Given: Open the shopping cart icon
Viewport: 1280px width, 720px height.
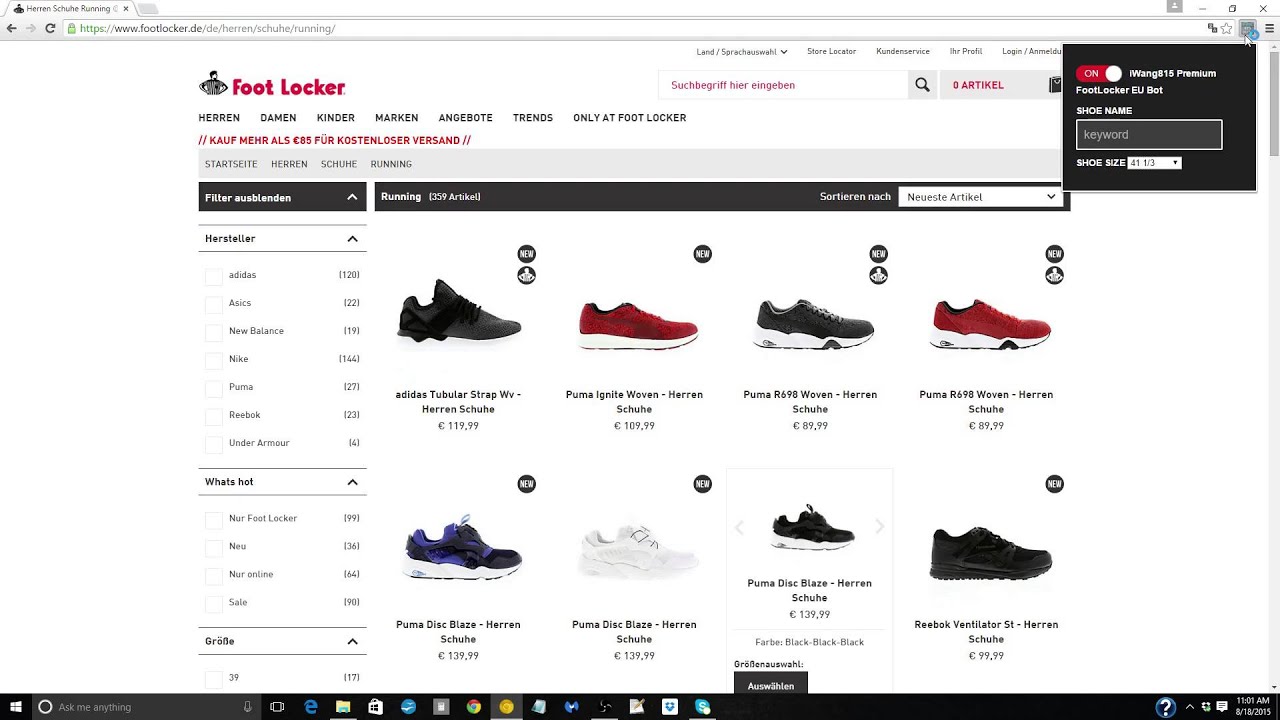Looking at the screenshot, I should click(x=1054, y=85).
